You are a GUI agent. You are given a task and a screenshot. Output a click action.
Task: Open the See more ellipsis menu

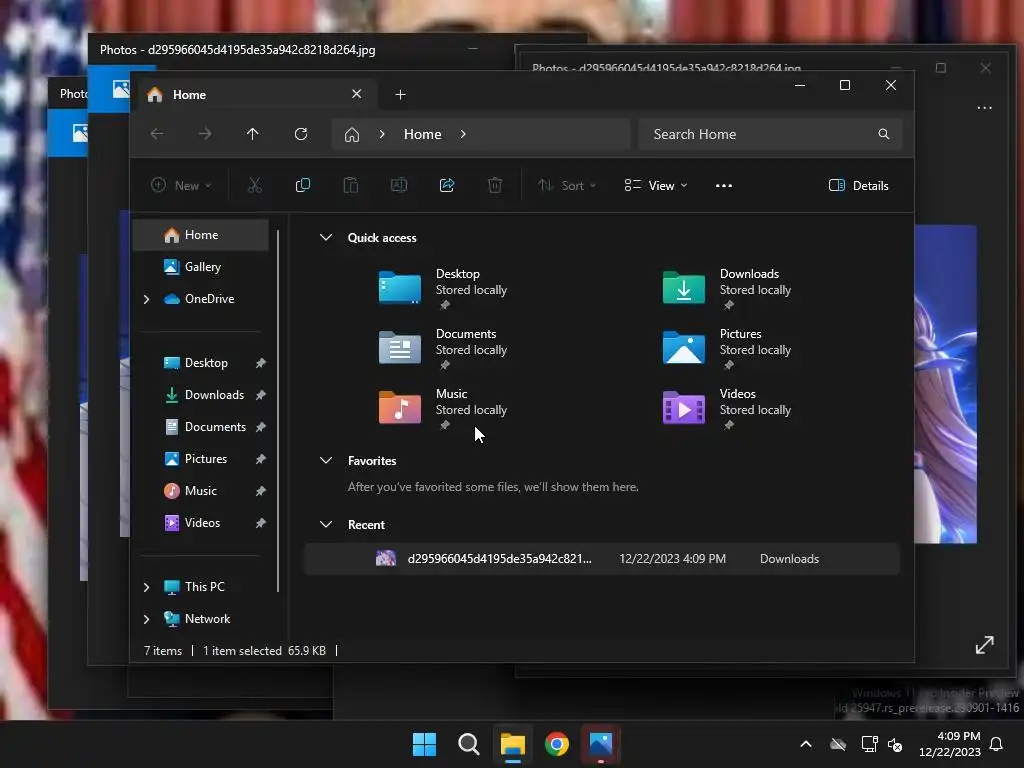click(724, 185)
